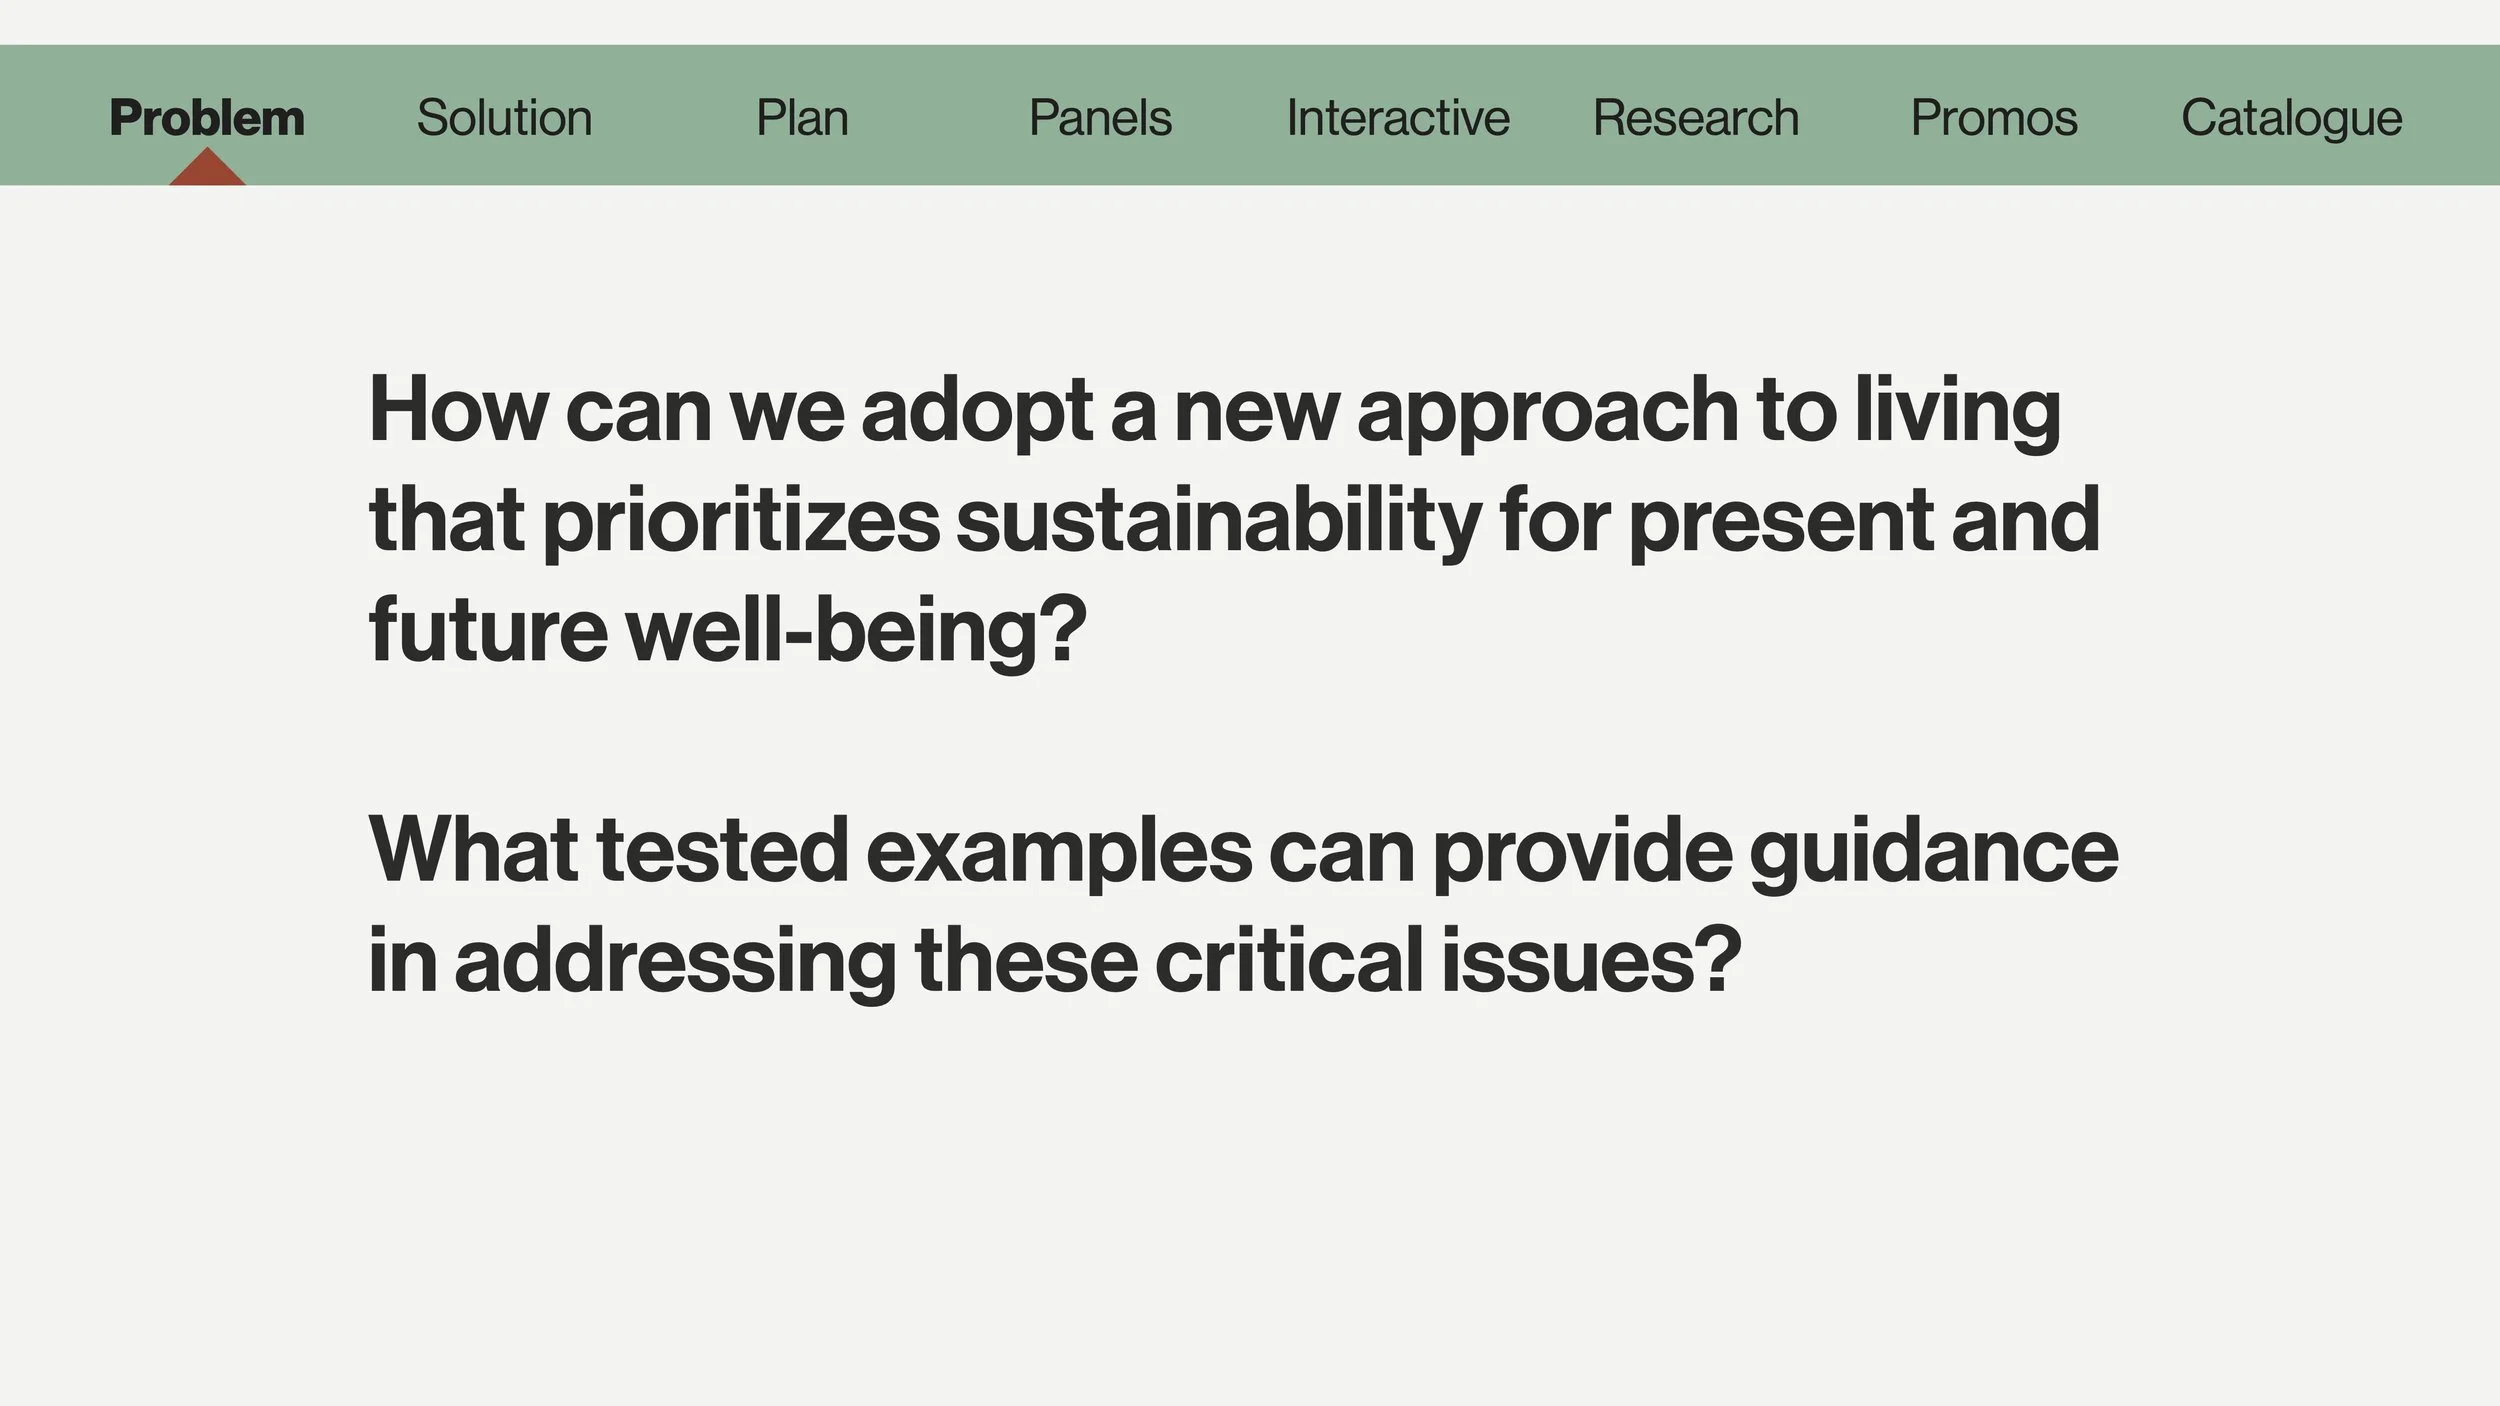The width and height of the screenshot is (2500, 1406).
Task: Select the second question about tested examples
Action: click(x=1243, y=905)
